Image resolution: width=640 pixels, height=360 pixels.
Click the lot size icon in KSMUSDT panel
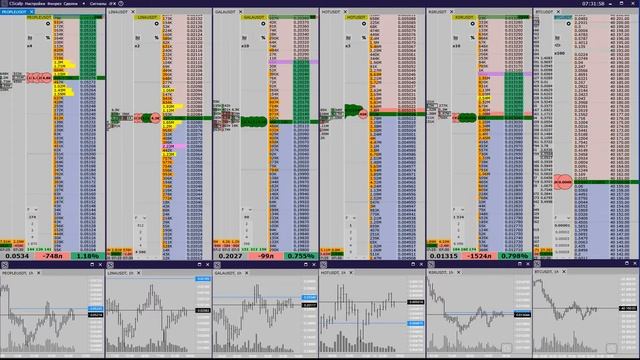pos(456,38)
